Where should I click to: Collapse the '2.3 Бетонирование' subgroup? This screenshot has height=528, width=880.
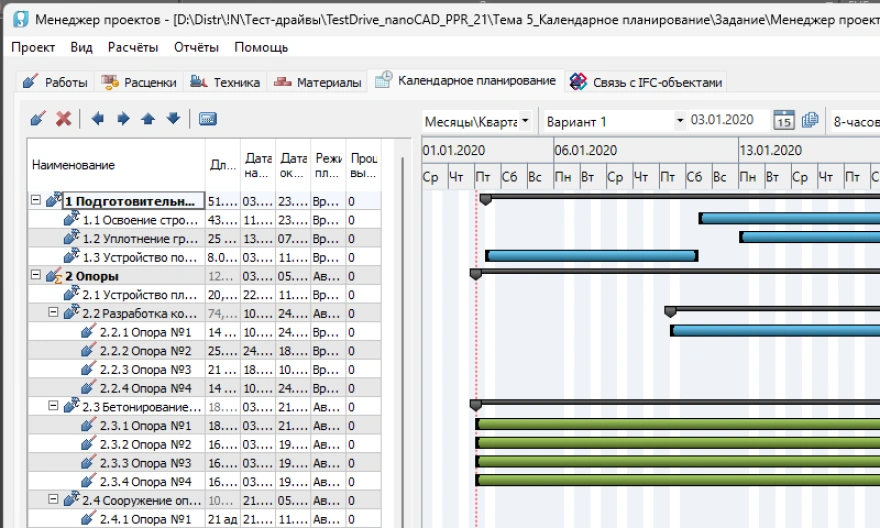[x=55, y=406]
